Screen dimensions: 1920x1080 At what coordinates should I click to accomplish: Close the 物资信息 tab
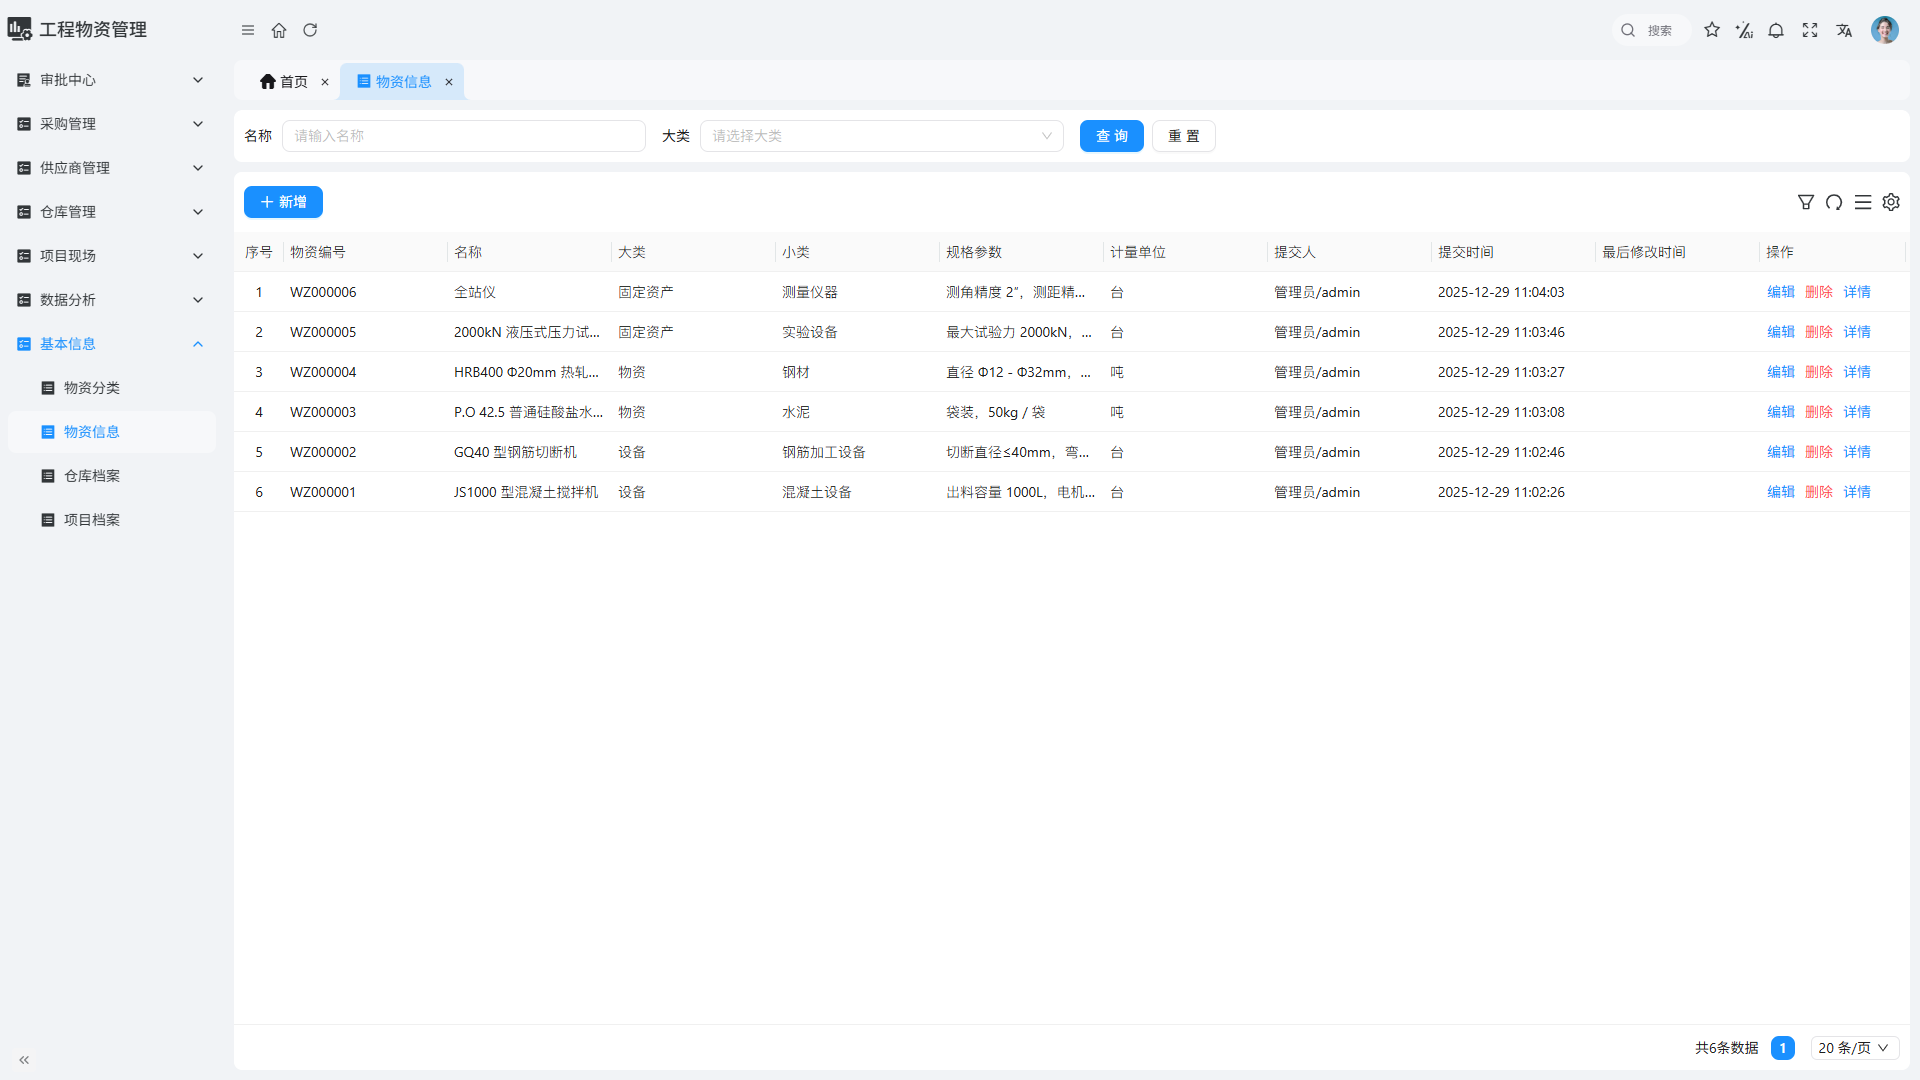click(x=449, y=82)
